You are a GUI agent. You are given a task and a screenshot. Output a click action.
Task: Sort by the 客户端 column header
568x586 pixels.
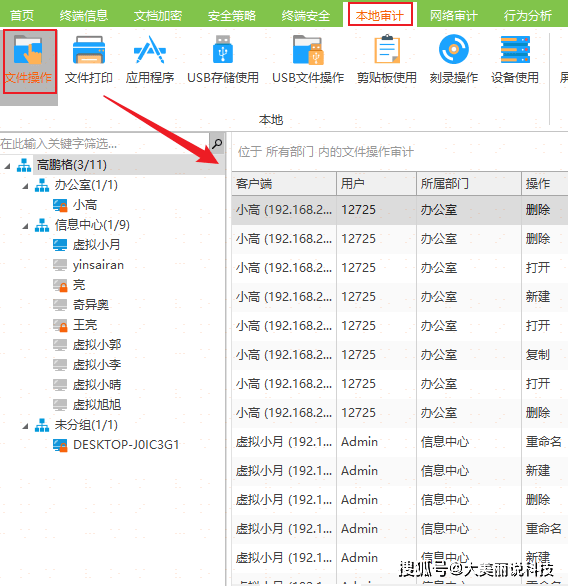coord(284,183)
